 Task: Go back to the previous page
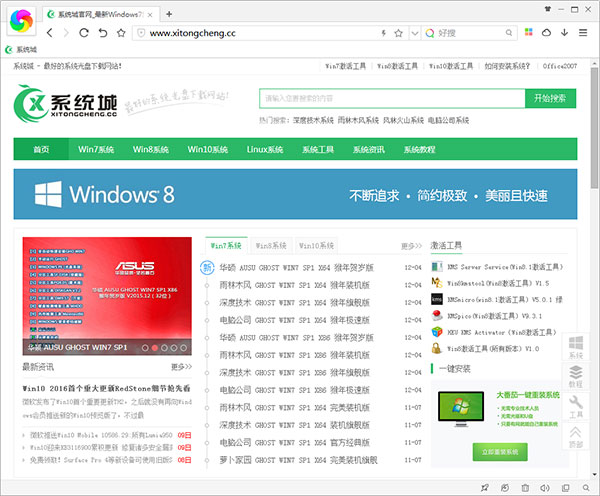tap(50, 33)
